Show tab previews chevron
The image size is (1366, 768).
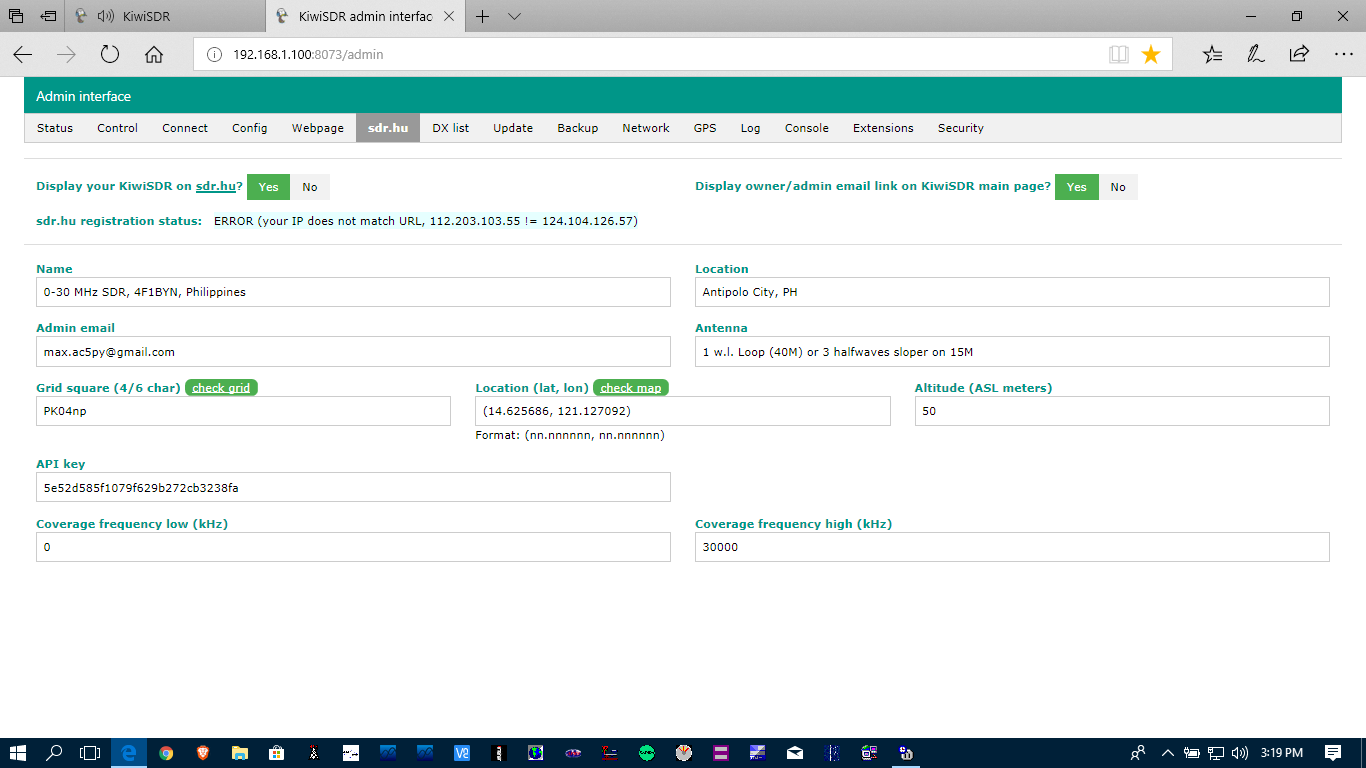(514, 16)
